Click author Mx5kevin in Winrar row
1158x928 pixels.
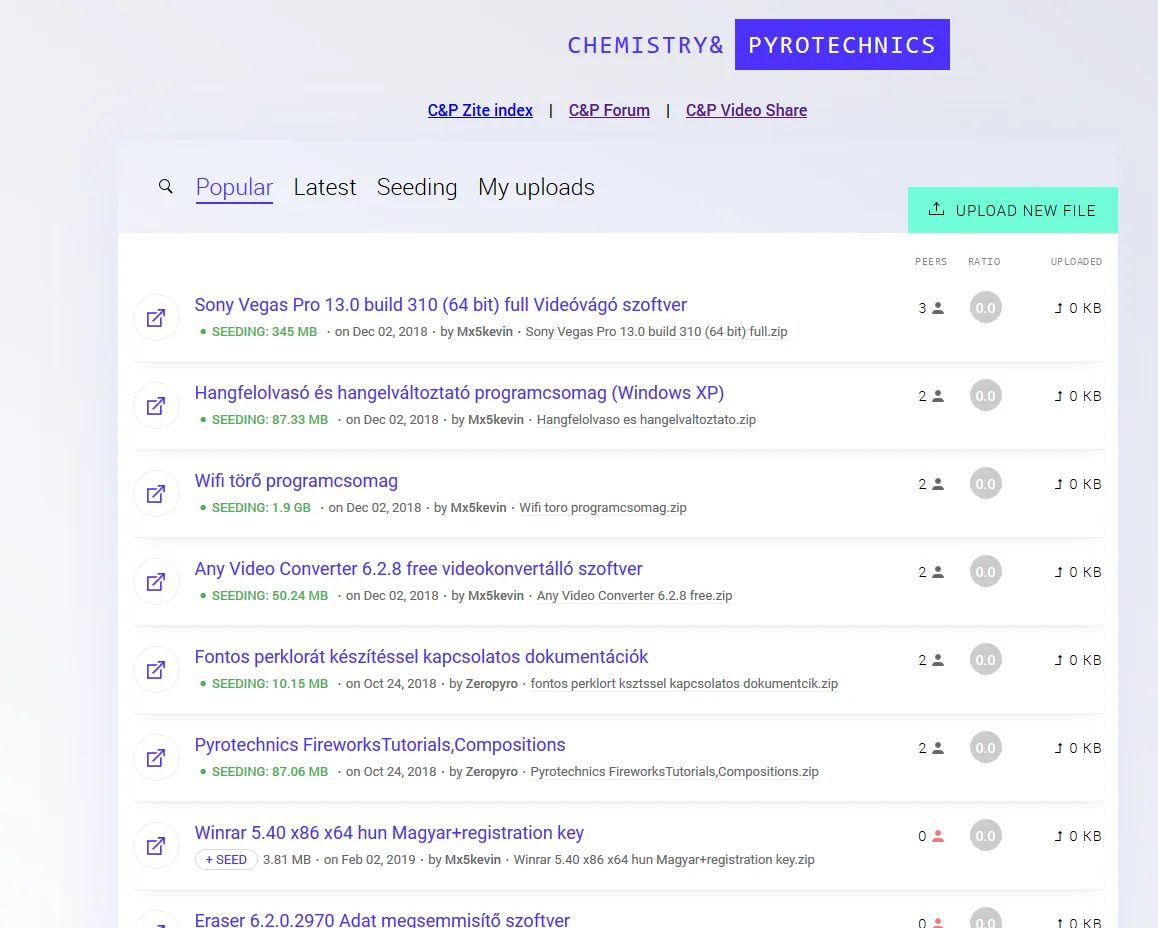coord(473,859)
